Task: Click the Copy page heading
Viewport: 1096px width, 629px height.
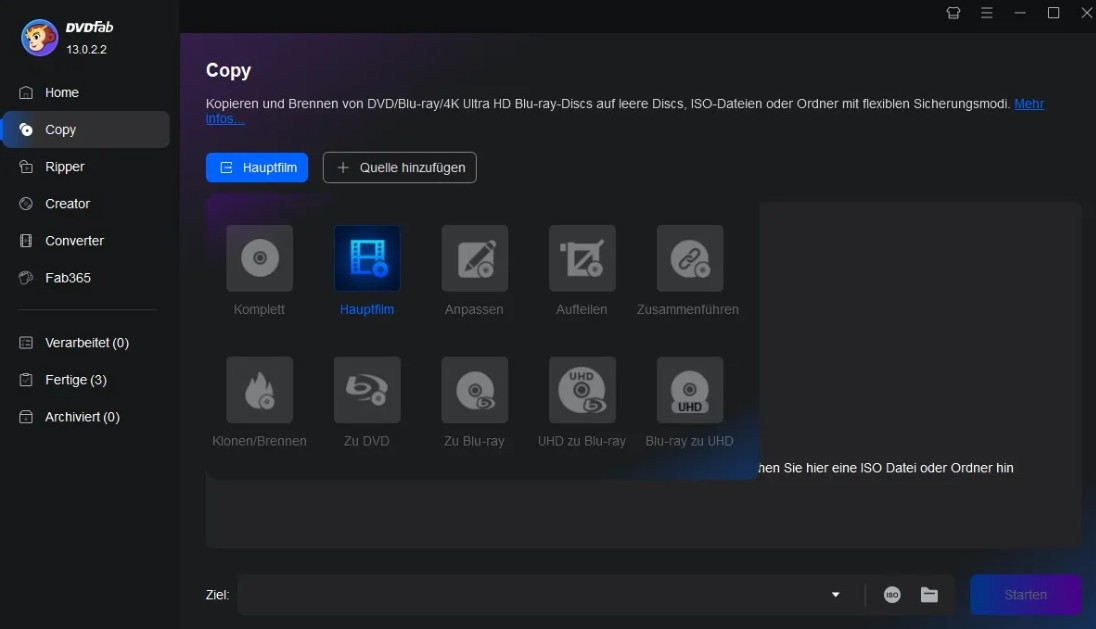Action: coord(228,70)
